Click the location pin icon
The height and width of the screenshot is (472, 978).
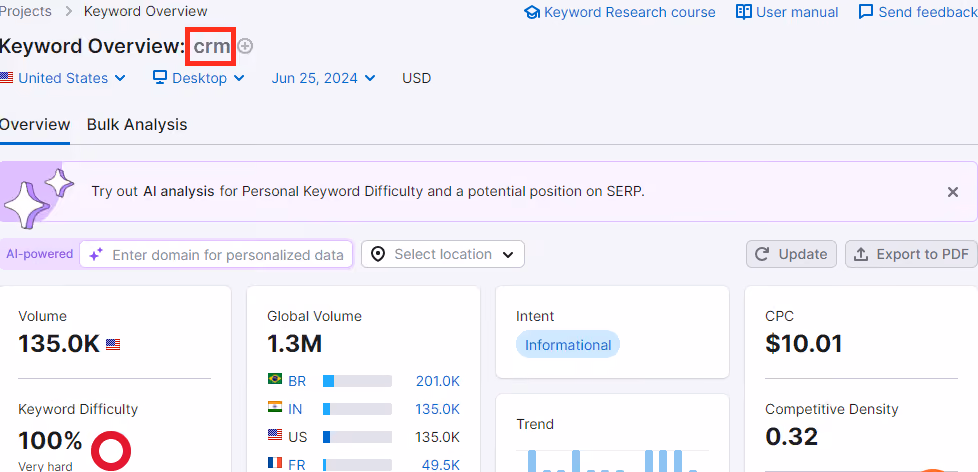(377, 254)
